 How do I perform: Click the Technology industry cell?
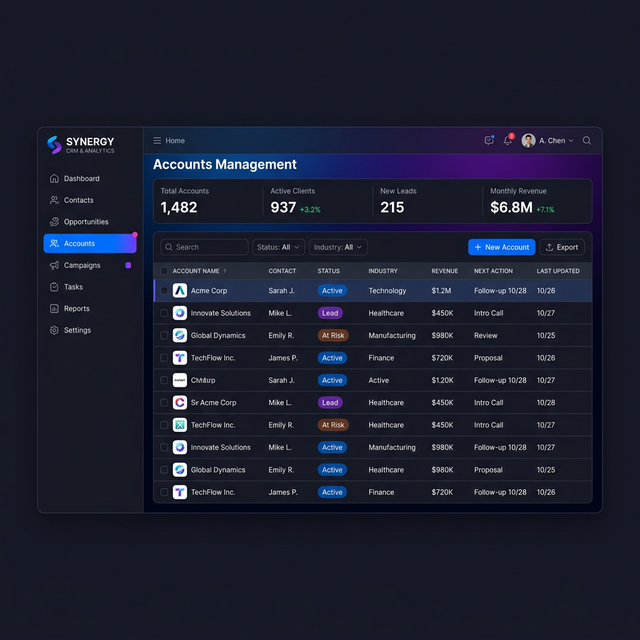(x=387, y=291)
